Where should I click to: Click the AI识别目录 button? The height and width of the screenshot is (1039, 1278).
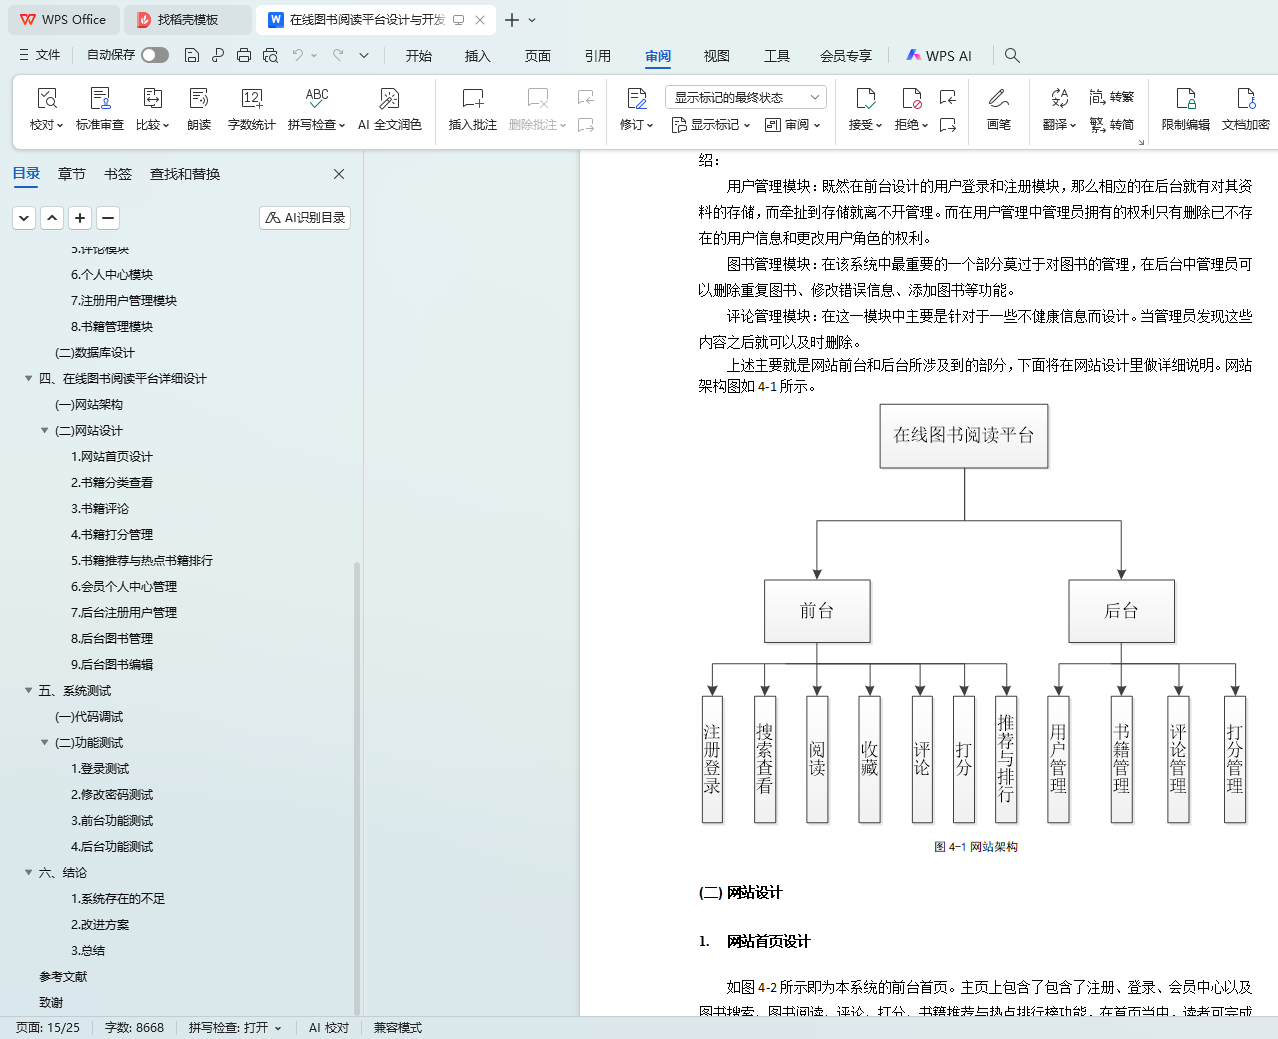(305, 217)
